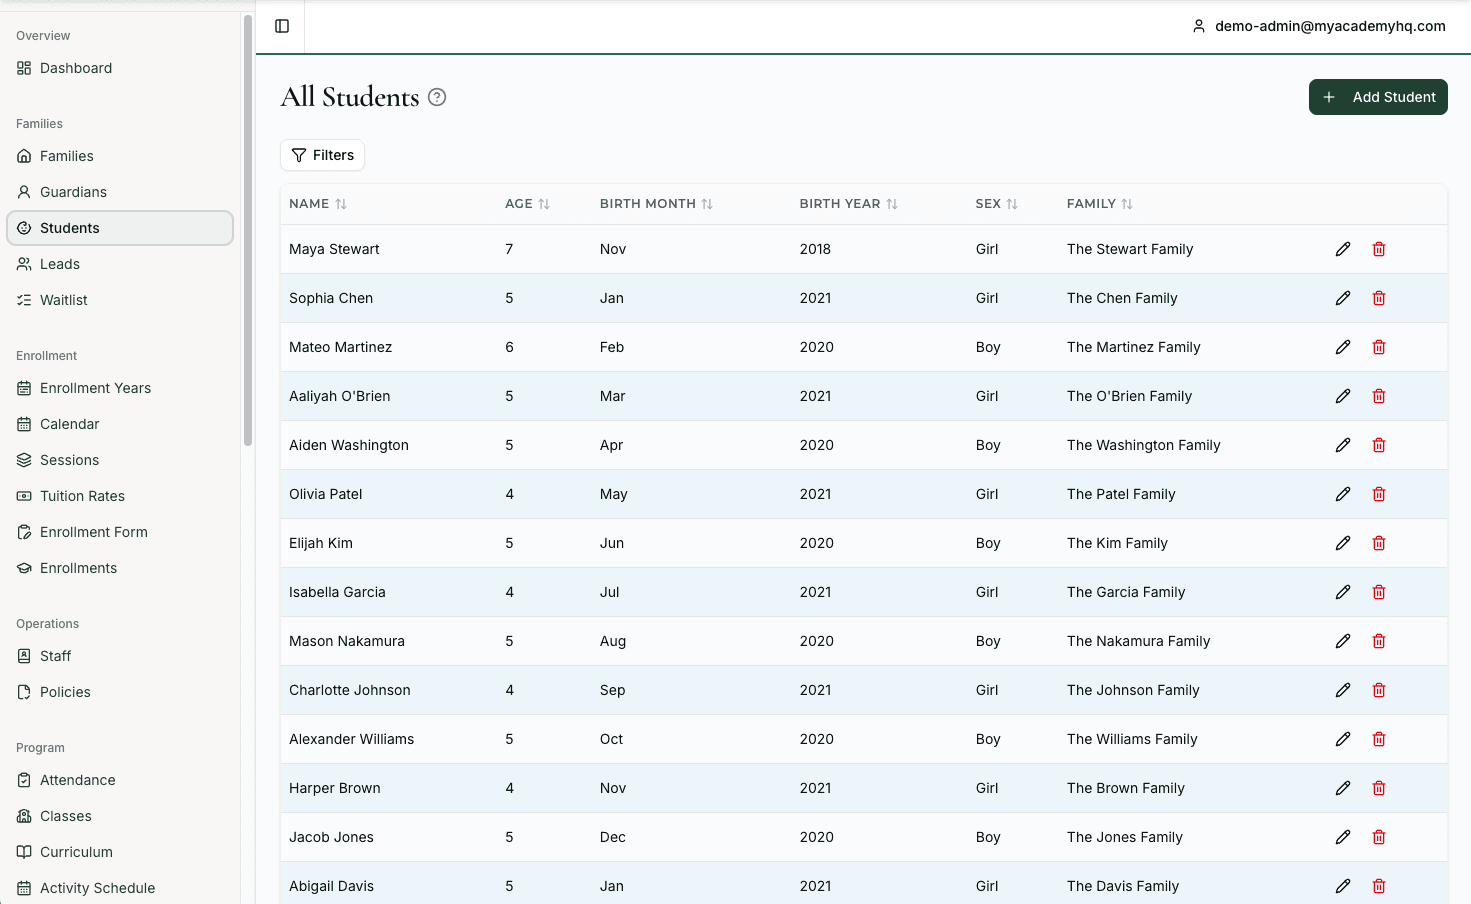
Task: Go to the Waitlist page
Action: (63, 300)
